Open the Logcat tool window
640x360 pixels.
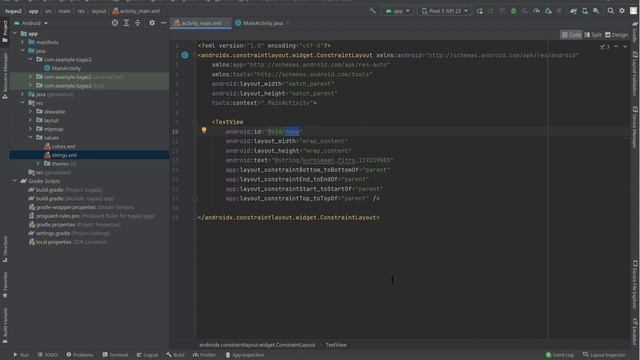tap(147, 355)
